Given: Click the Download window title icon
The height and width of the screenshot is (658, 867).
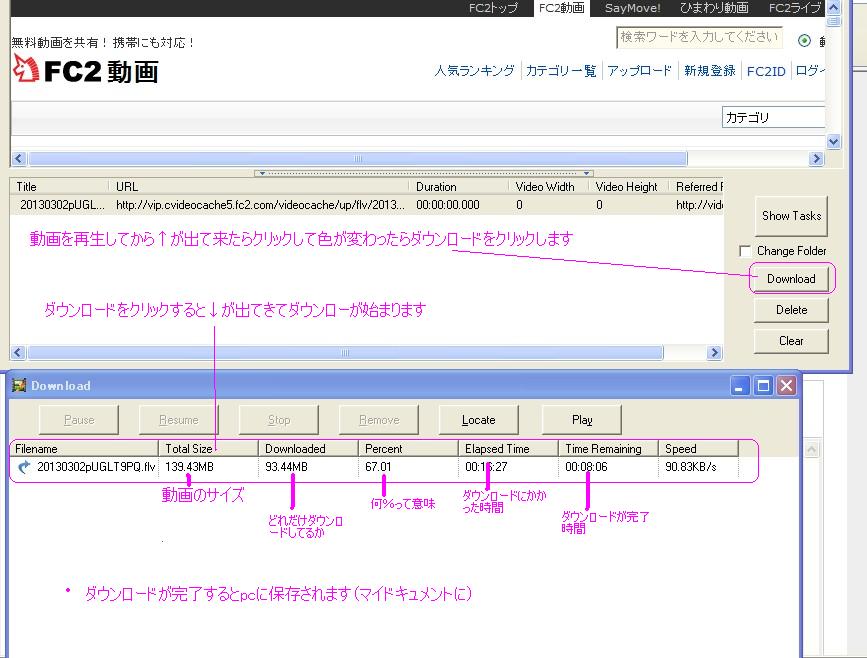Looking at the screenshot, I should [19, 385].
